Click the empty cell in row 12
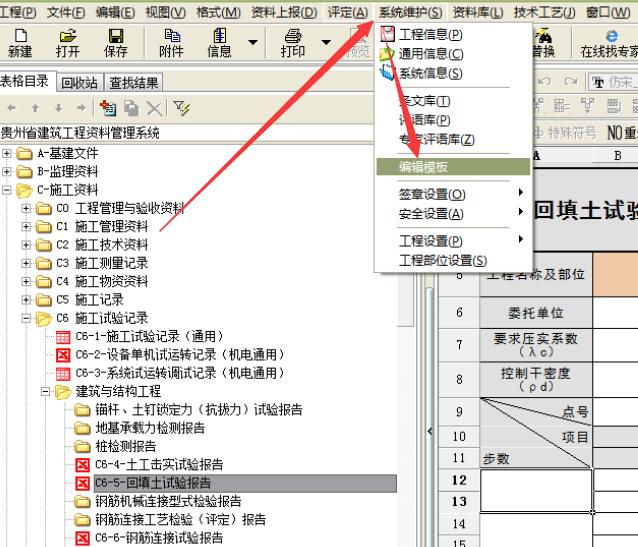 [x=536, y=490]
